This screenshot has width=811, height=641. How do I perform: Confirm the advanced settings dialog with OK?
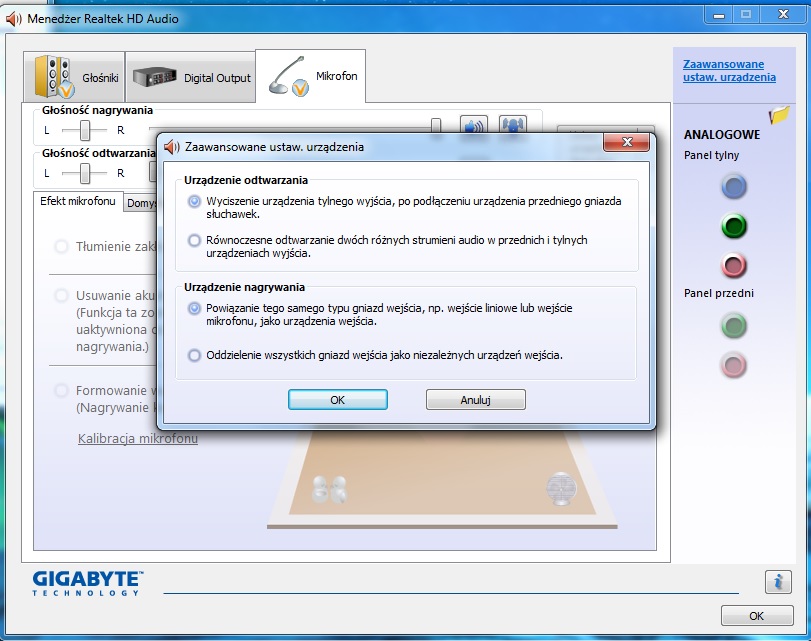pyautogui.click(x=338, y=399)
